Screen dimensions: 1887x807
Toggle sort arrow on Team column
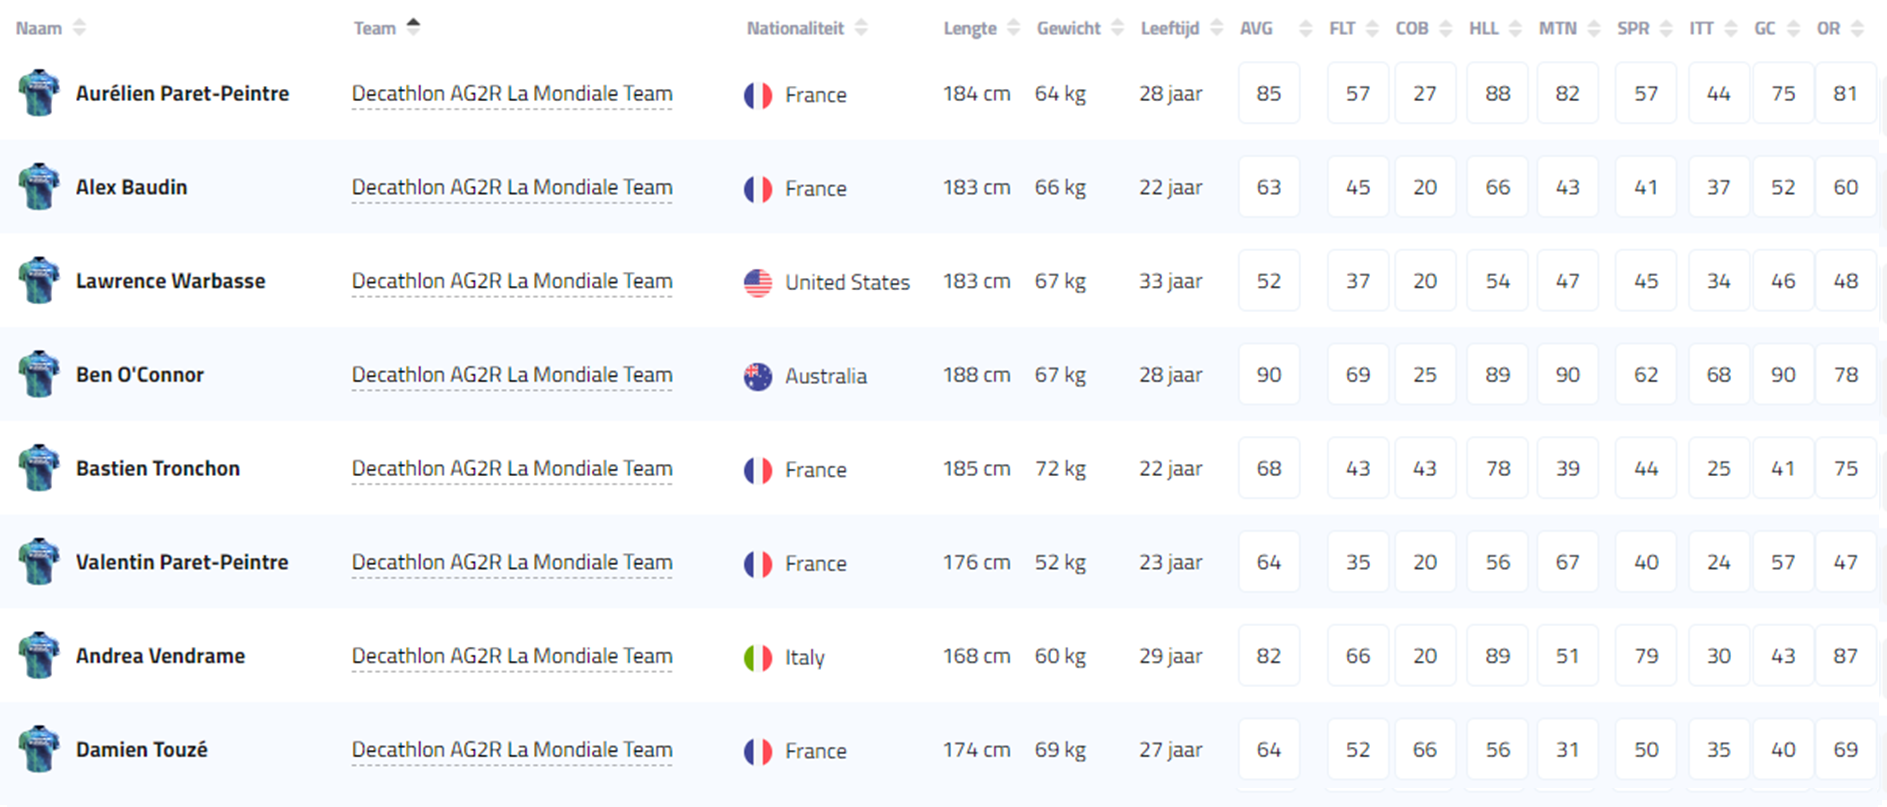(x=413, y=27)
